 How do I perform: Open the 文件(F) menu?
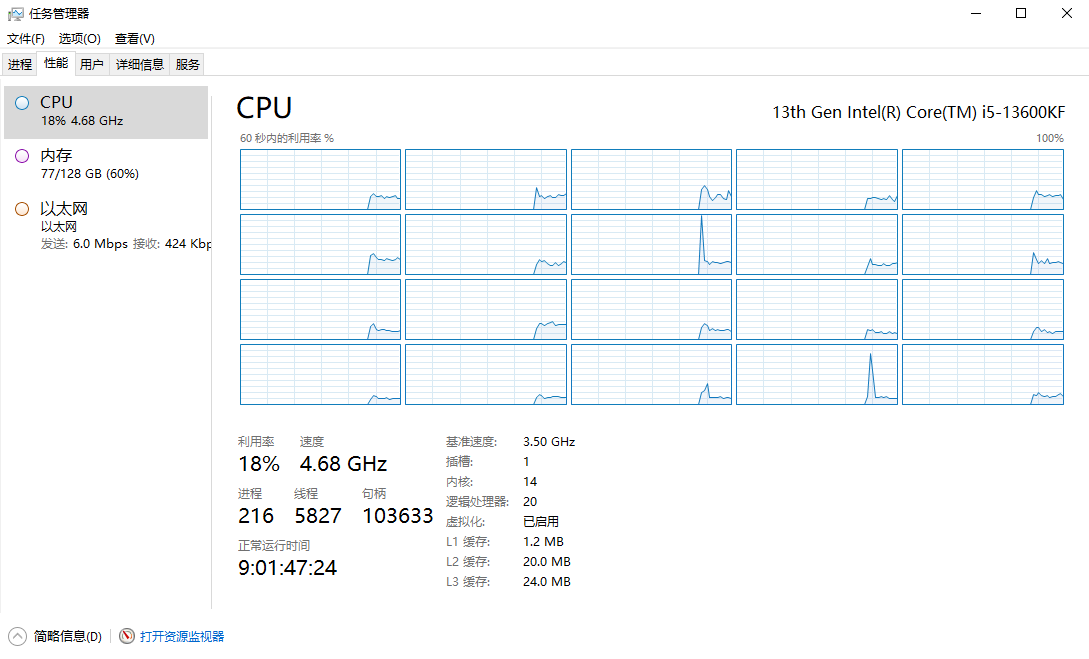click(26, 39)
